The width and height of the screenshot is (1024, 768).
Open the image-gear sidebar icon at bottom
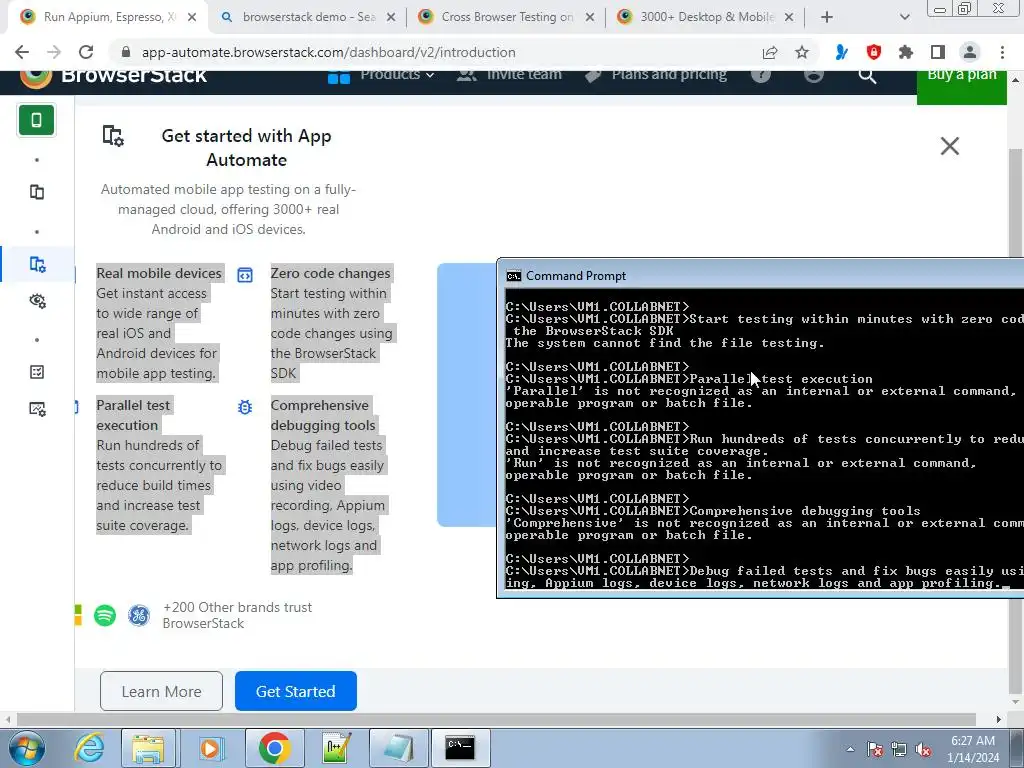(x=37, y=409)
